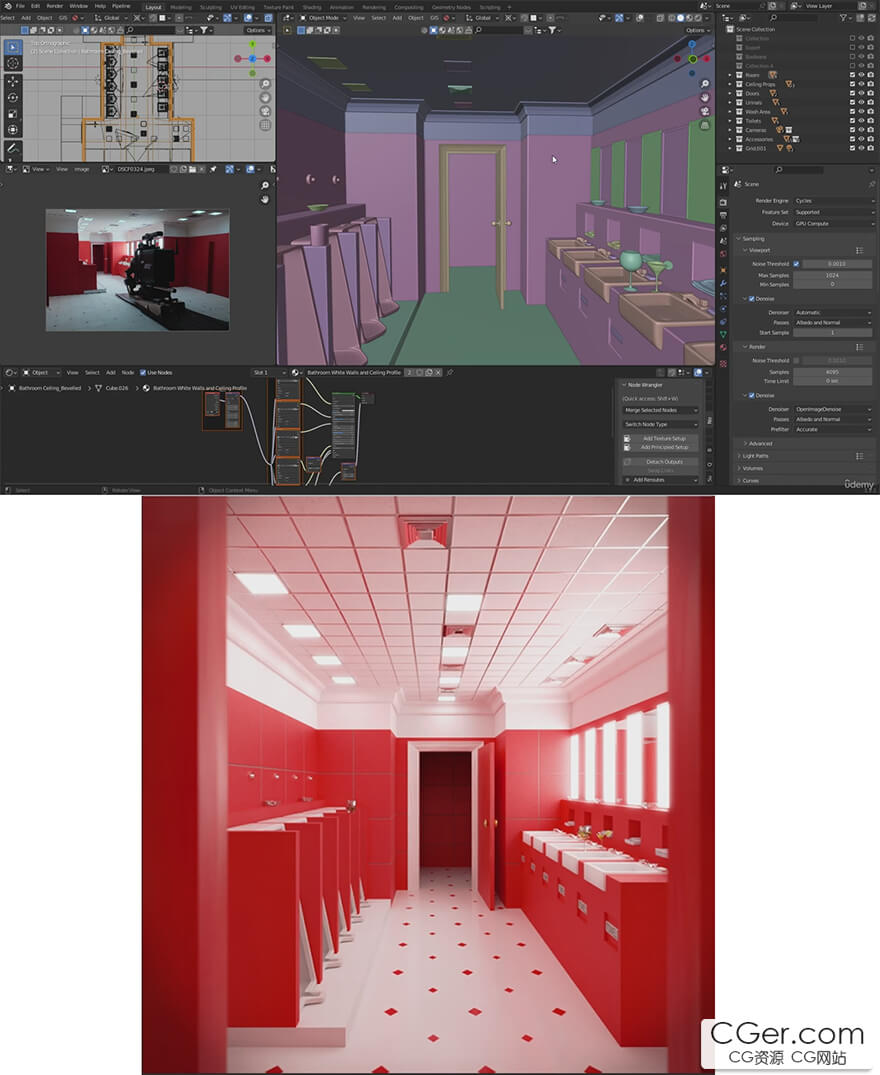Screen dimensions: 880x1075
Task: Hide the Doors collection with eye icon
Action: [x=861, y=93]
